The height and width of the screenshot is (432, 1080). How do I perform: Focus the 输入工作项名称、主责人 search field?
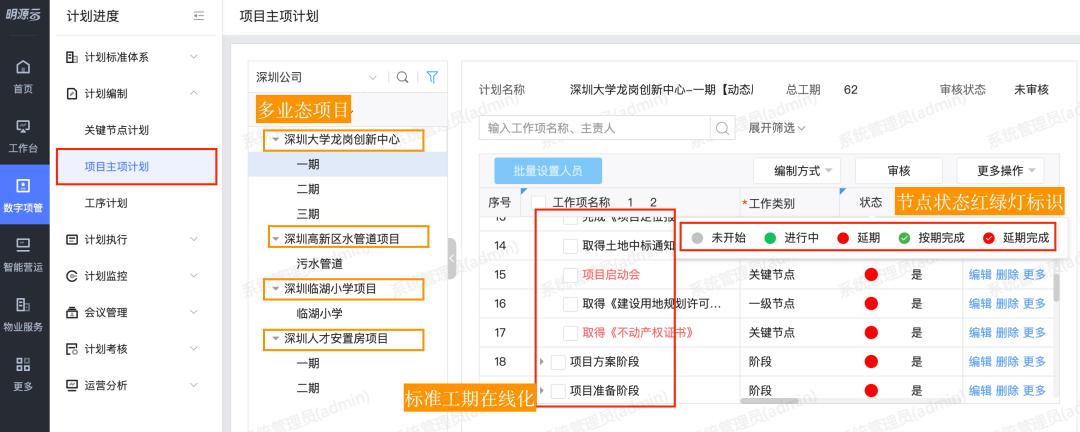pos(596,128)
